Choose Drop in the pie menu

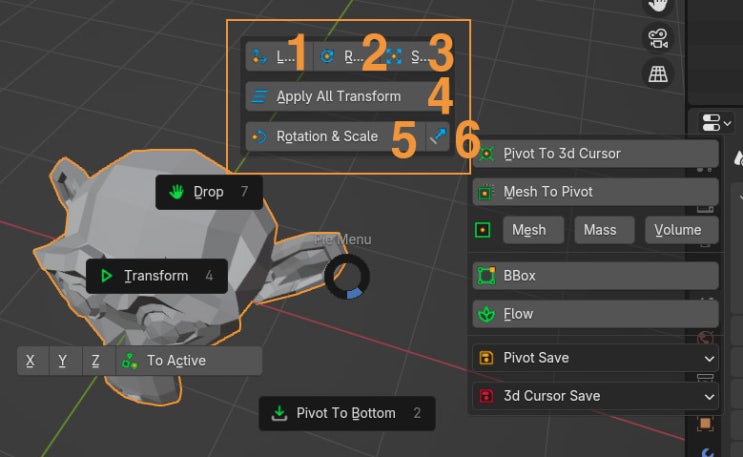pos(209,192)
